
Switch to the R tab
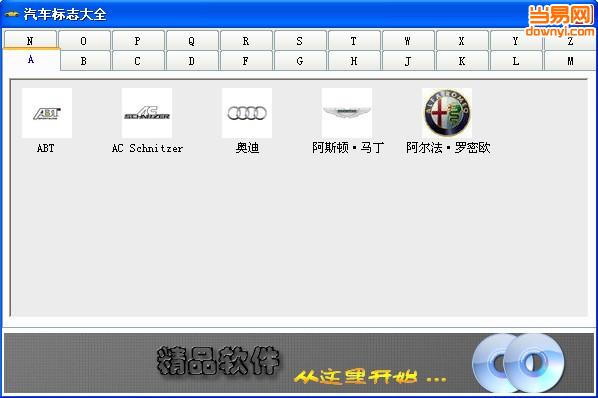(x=246, y=40)
